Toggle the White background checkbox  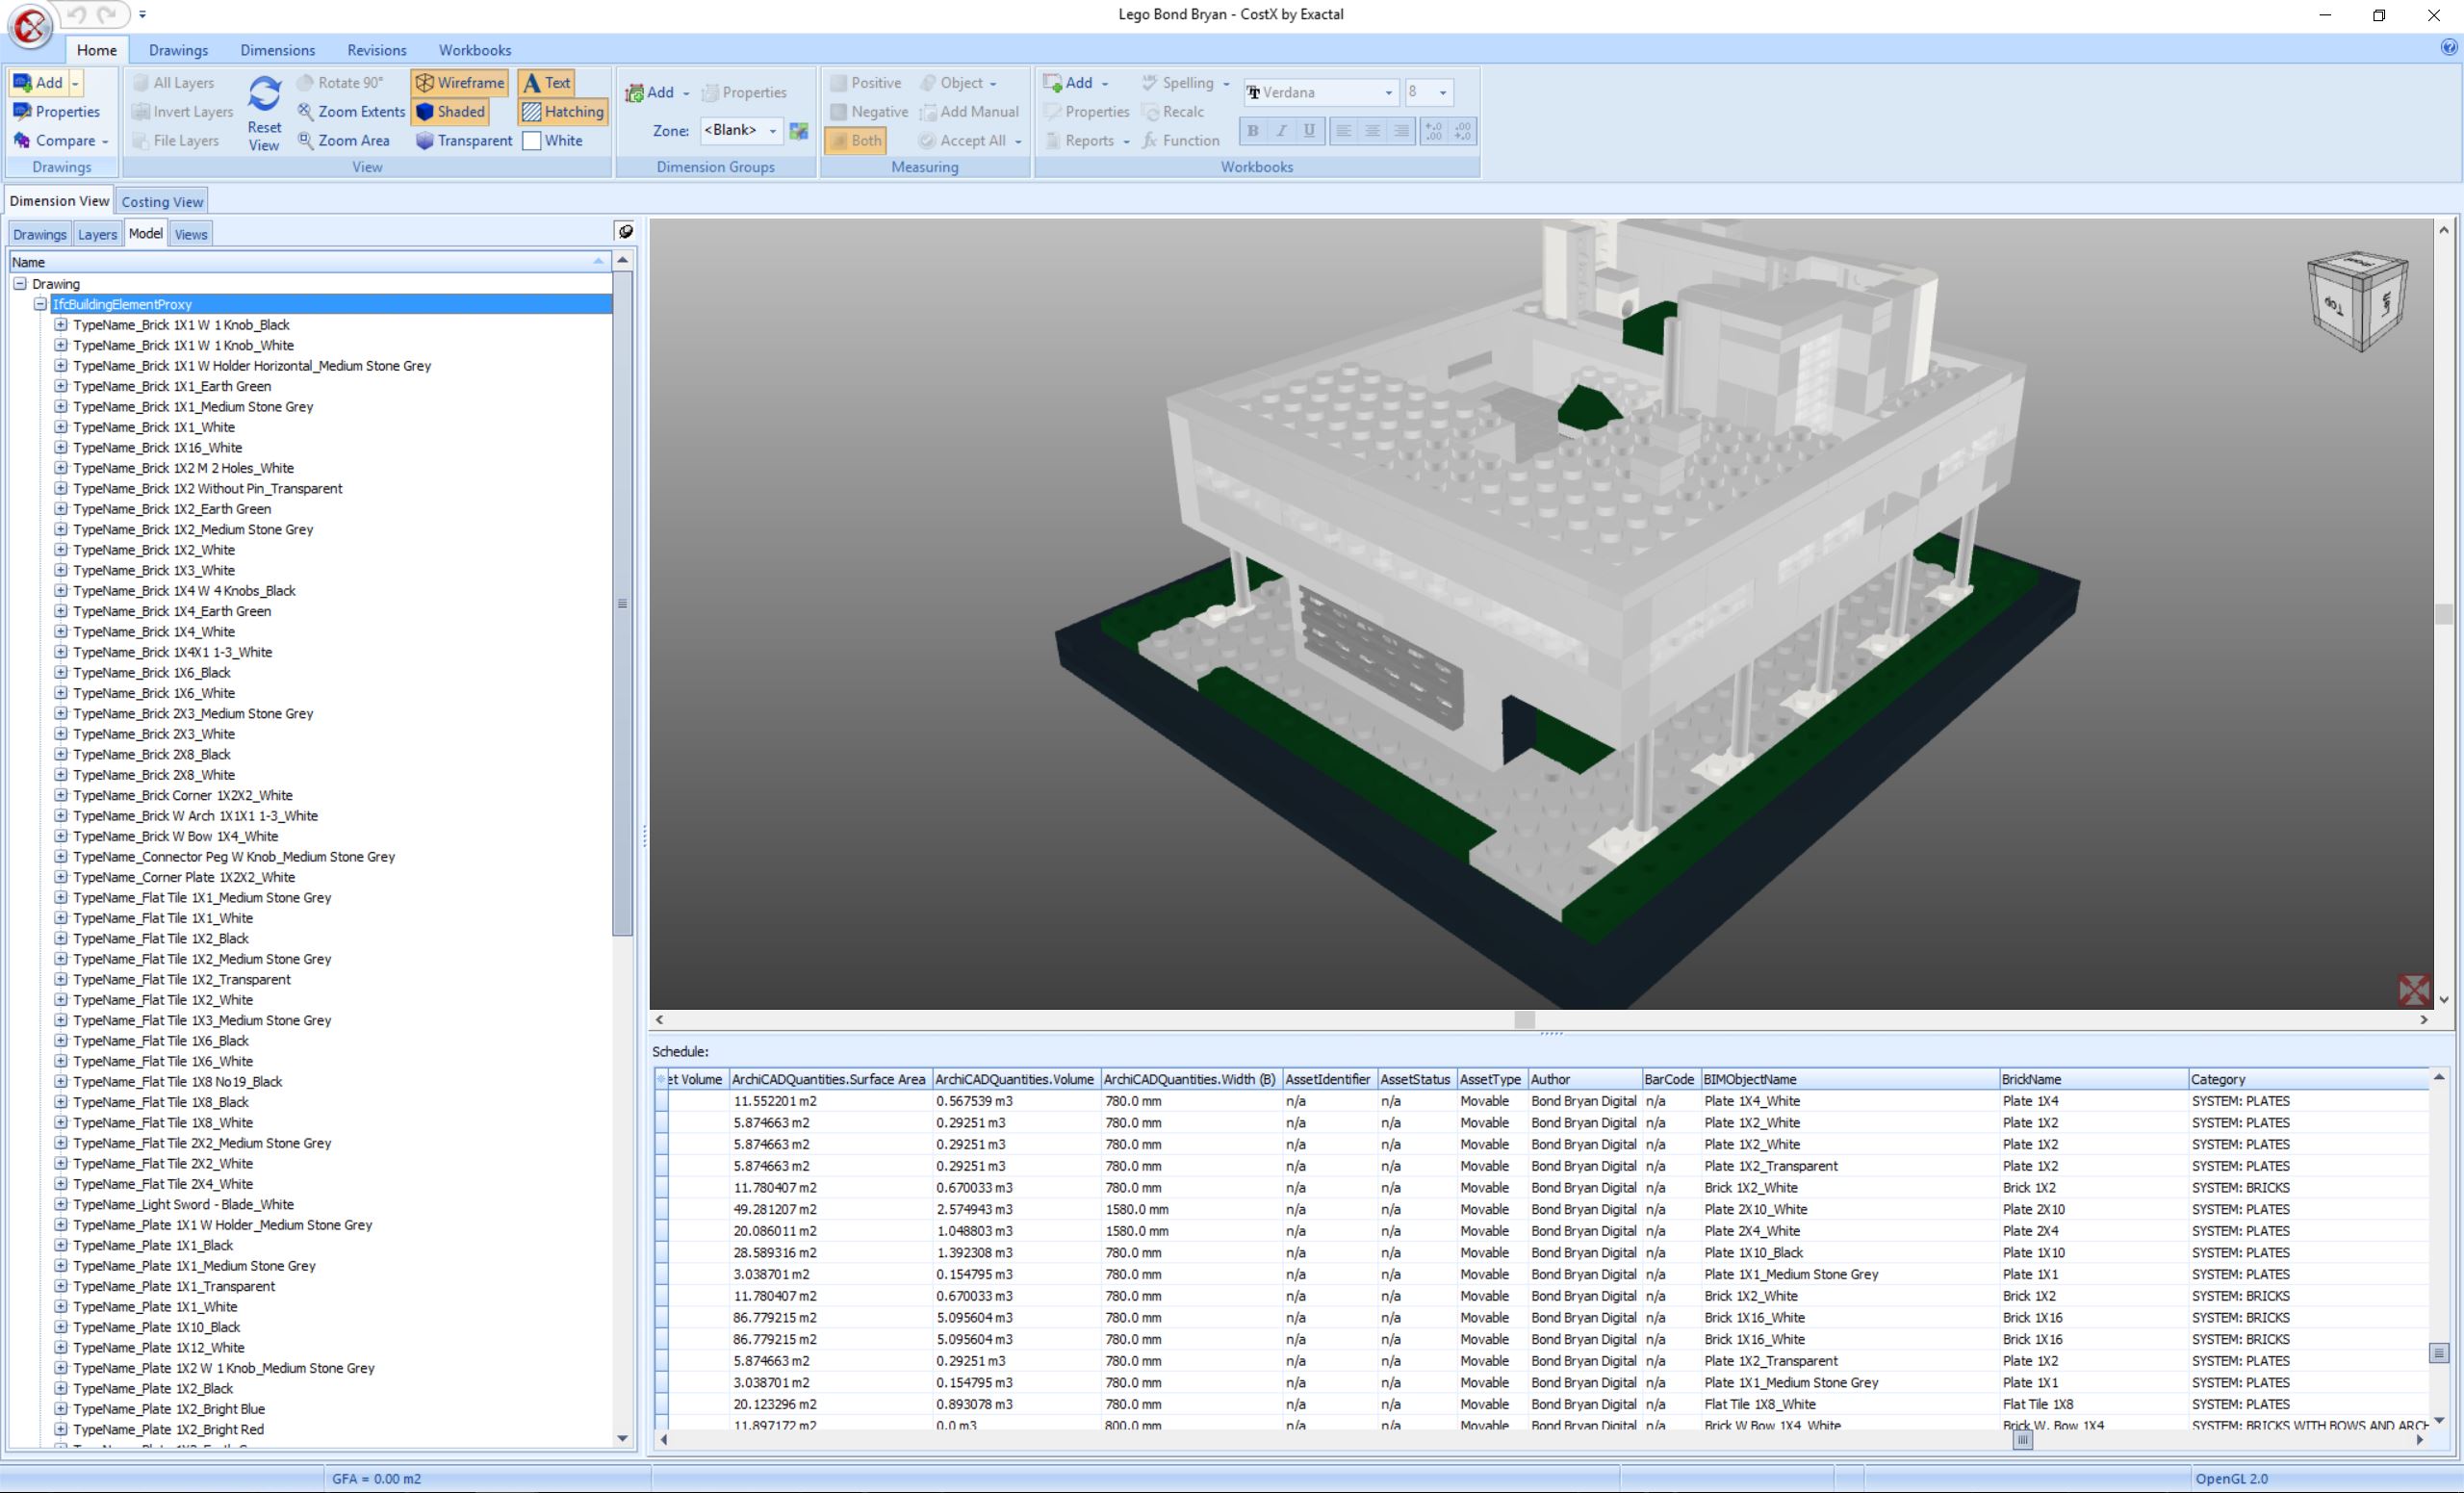pyautogui.click(x=532, y=141)
